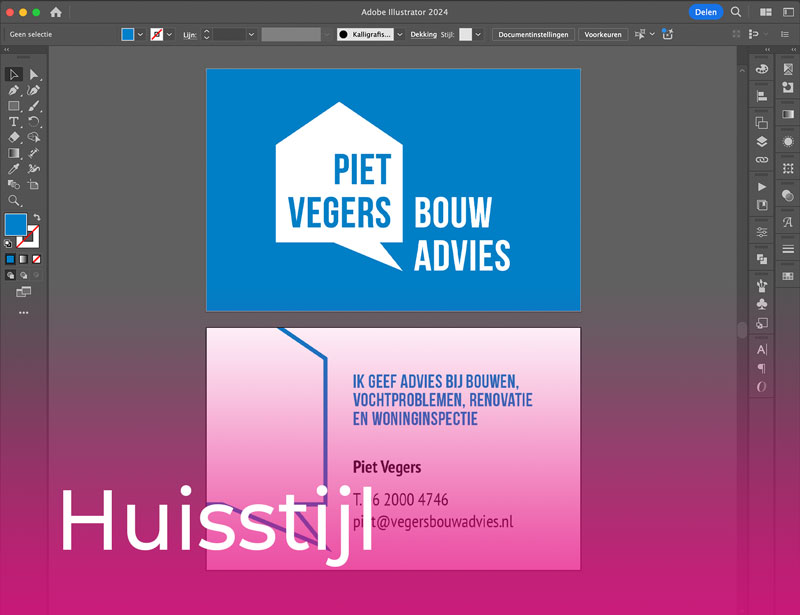
Task: Set paint mode to Color
Action: [x=10, y=259]
